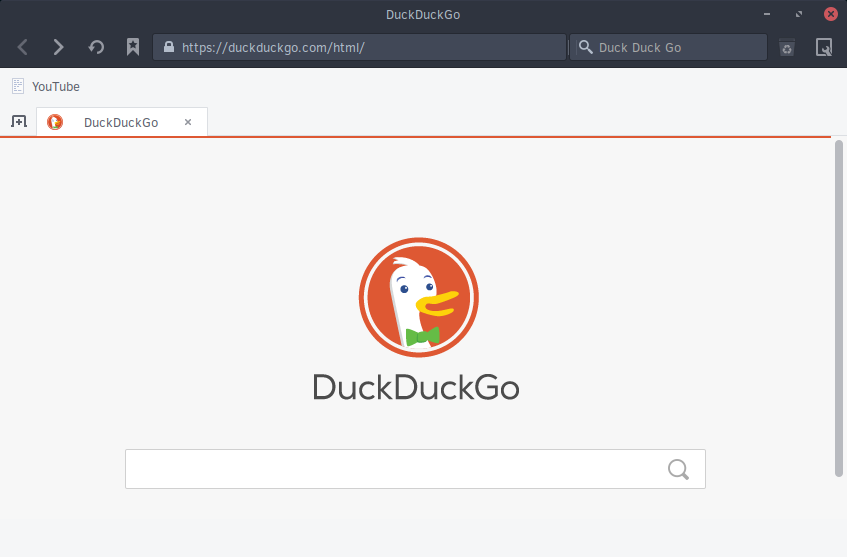Select the DuckDuckGo tab
The height and width of the screenshot is (557, 847).
point(122,122)
